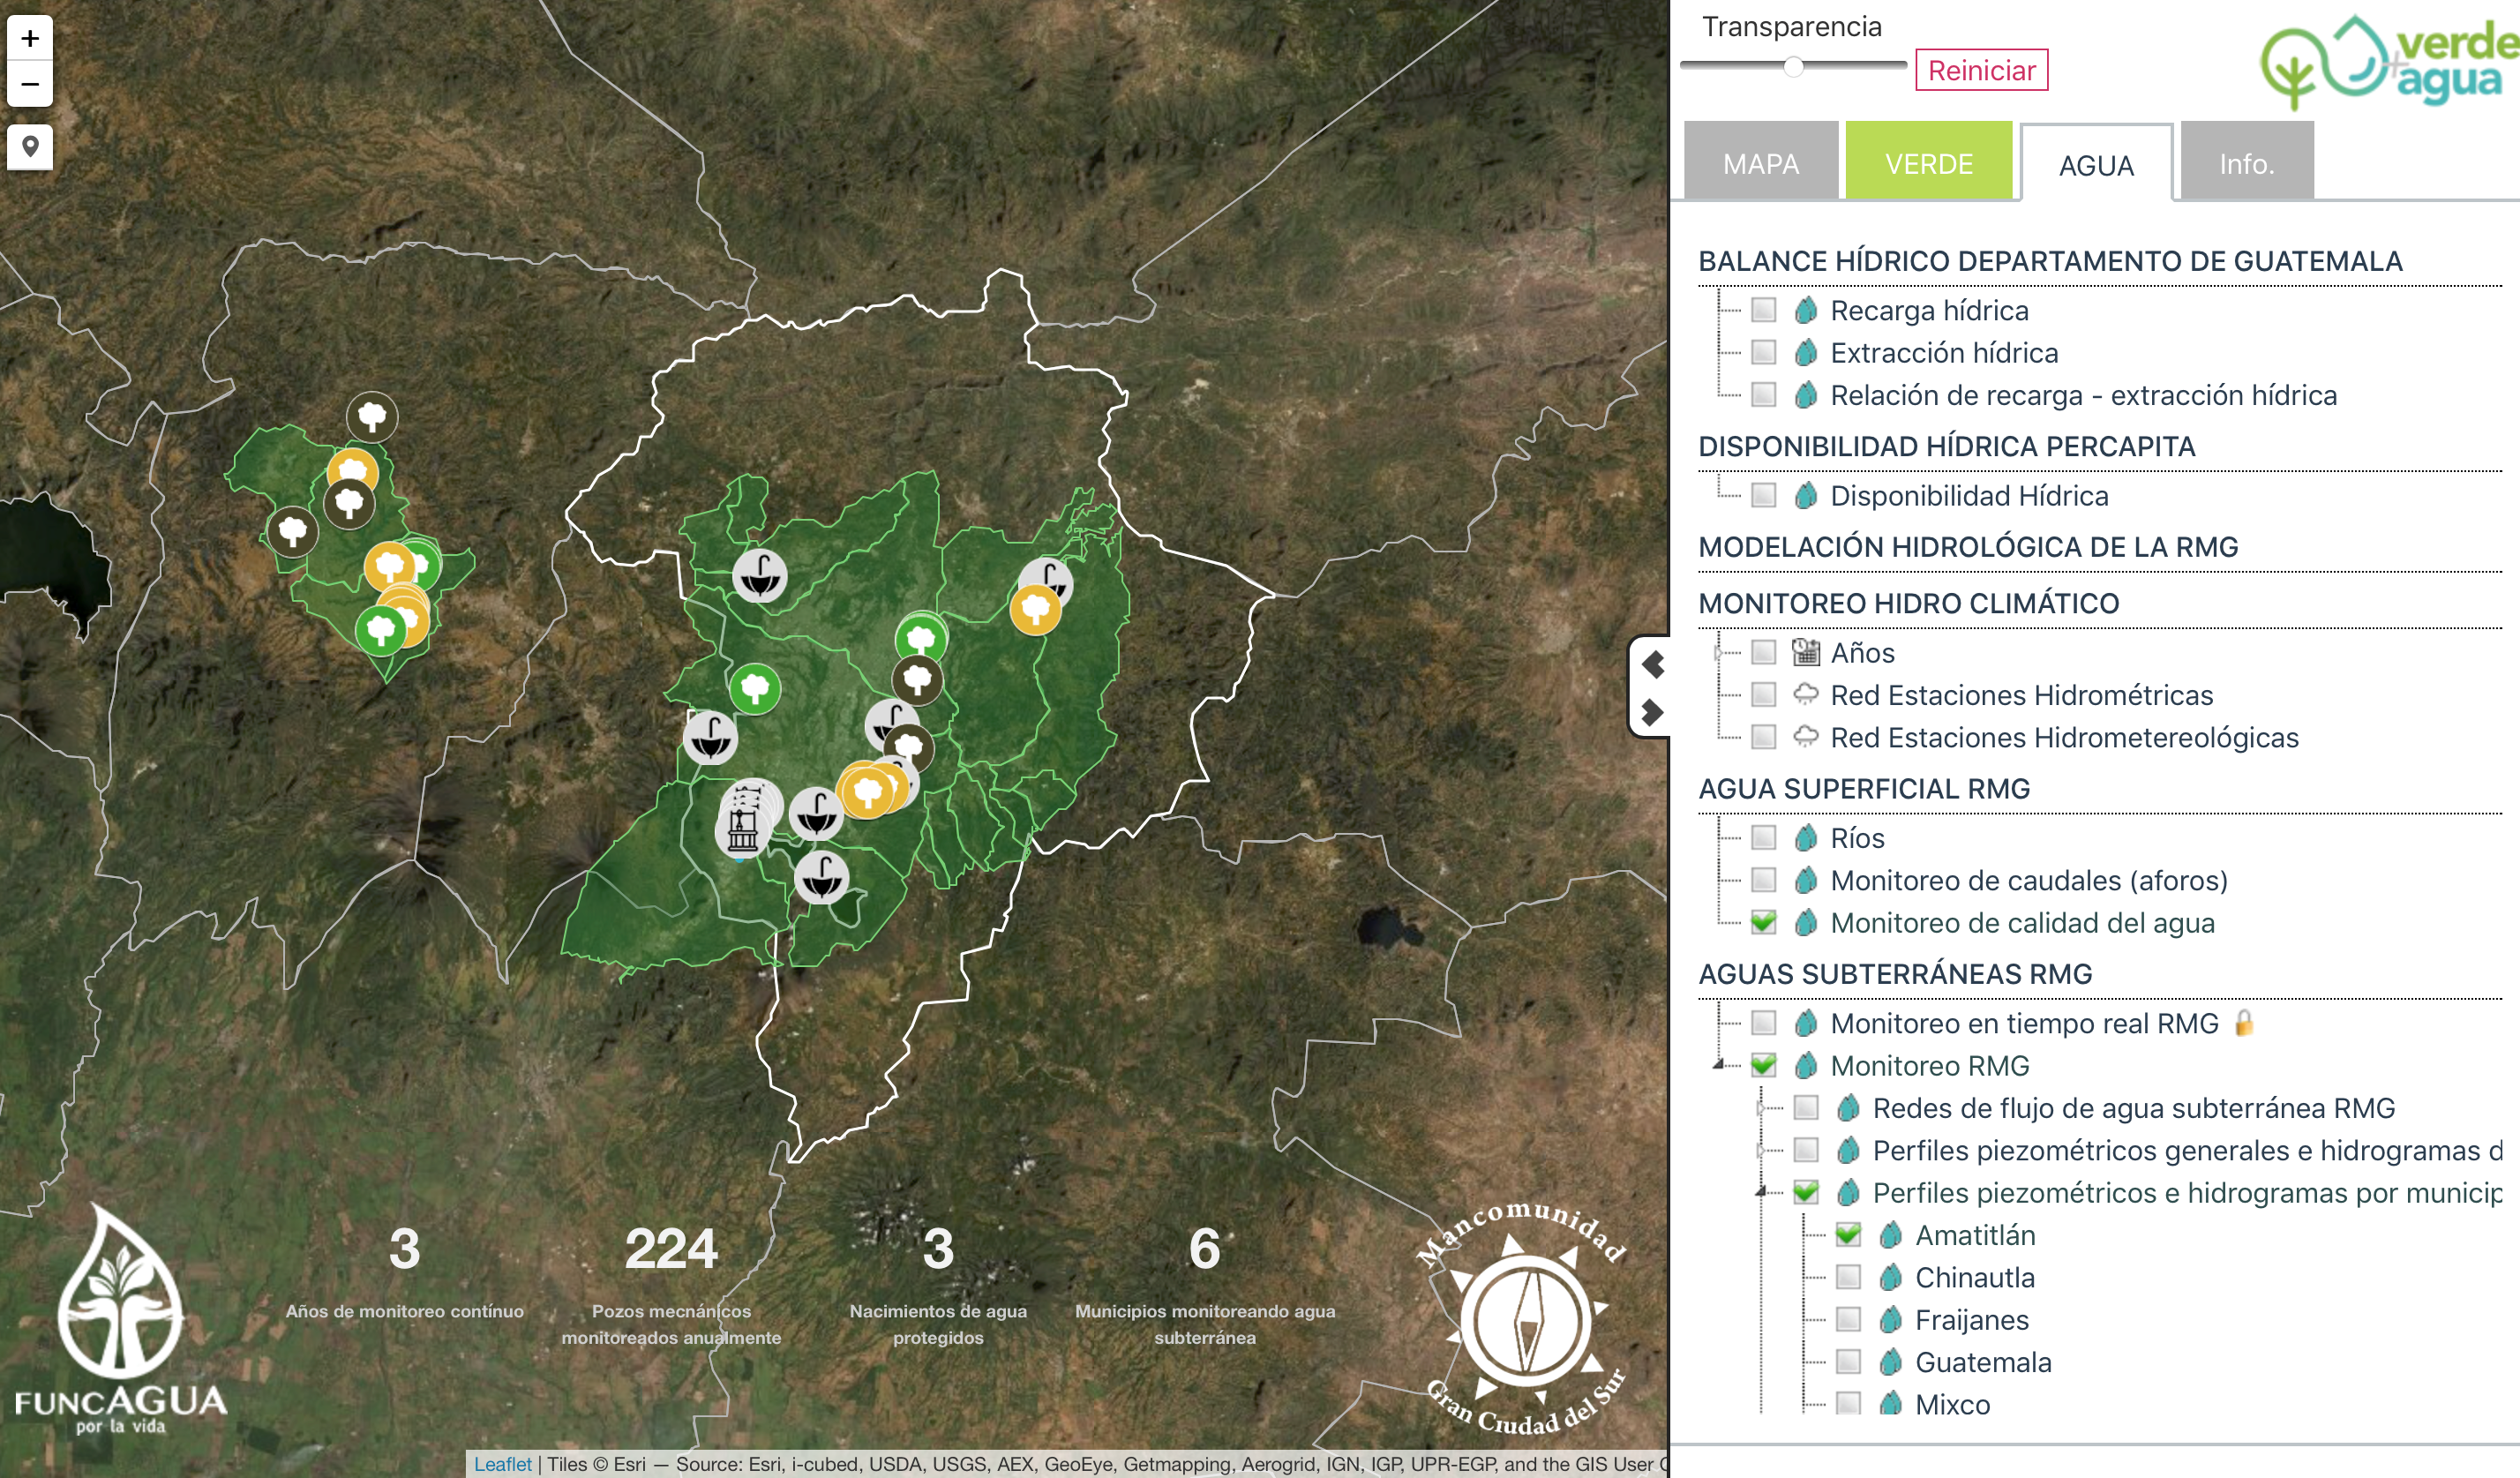Click the right arrow on panel handle

(1652, 712)
